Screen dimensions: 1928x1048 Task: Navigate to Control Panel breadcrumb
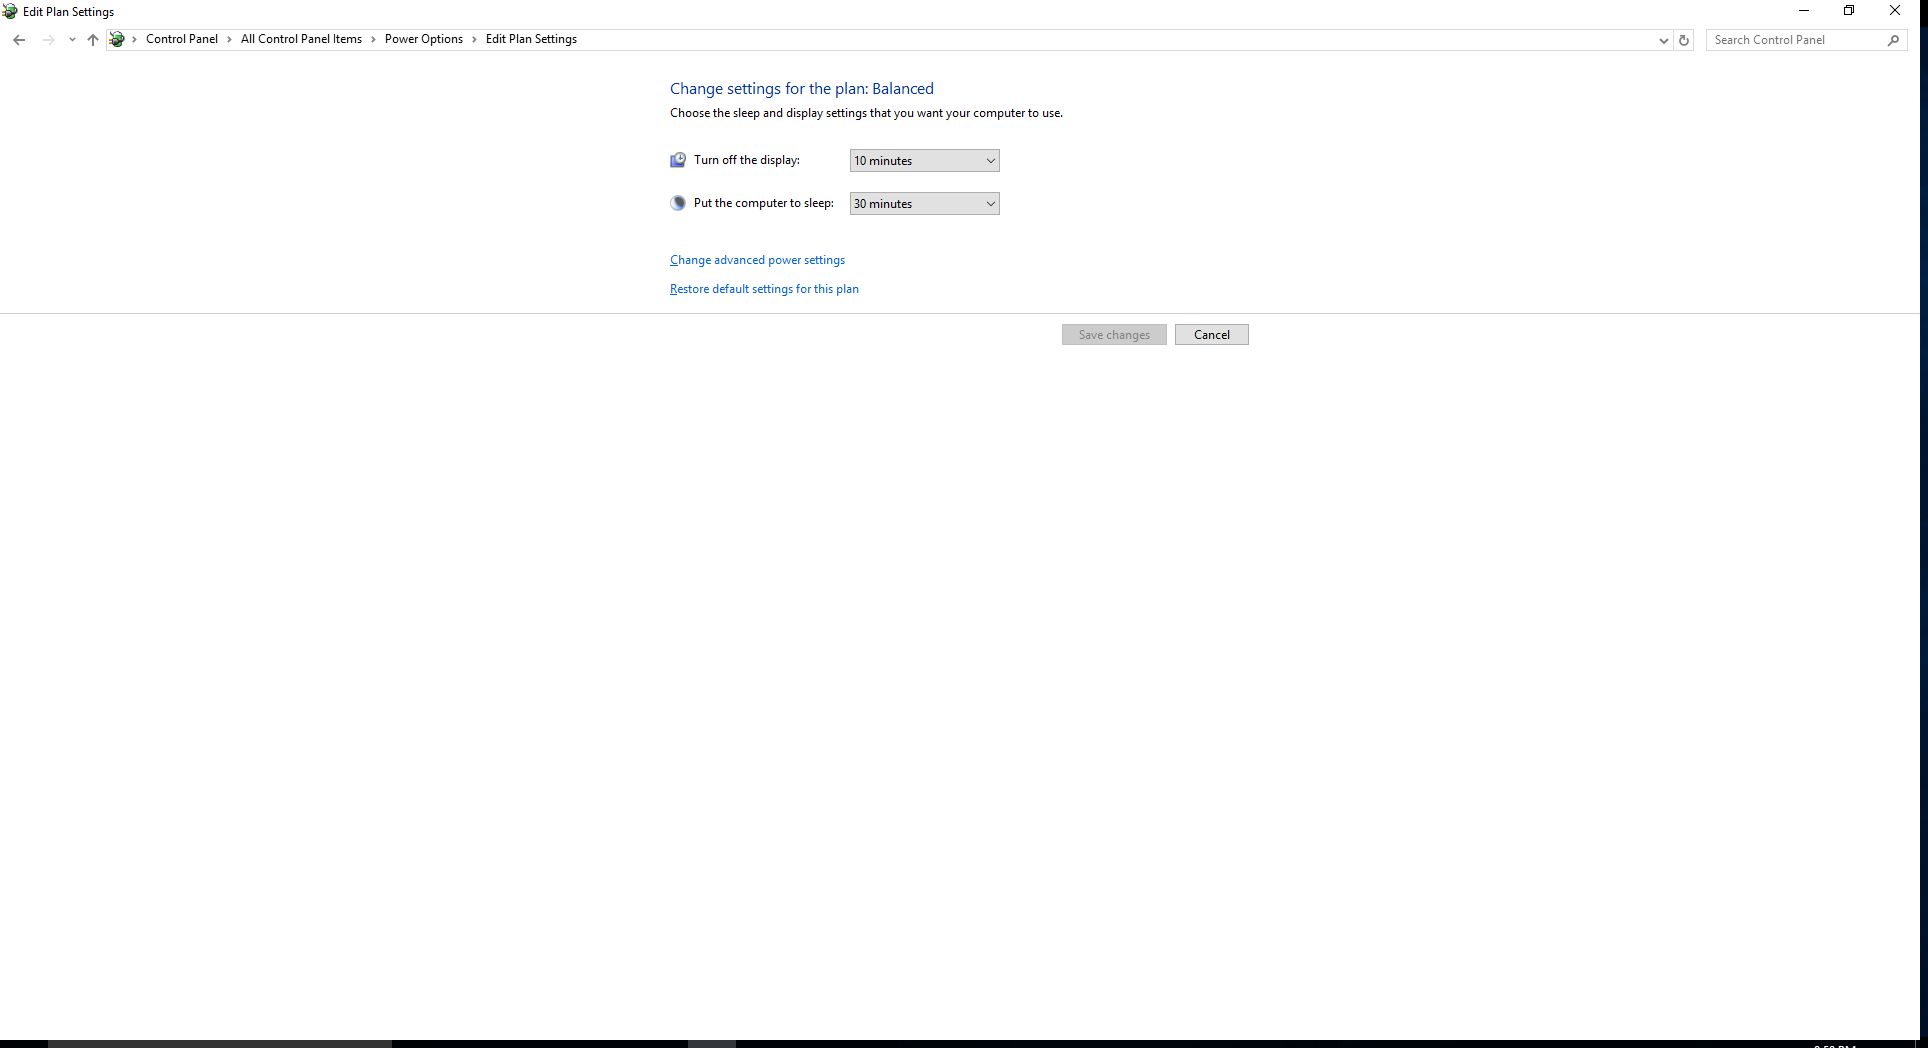pos(181,39)
